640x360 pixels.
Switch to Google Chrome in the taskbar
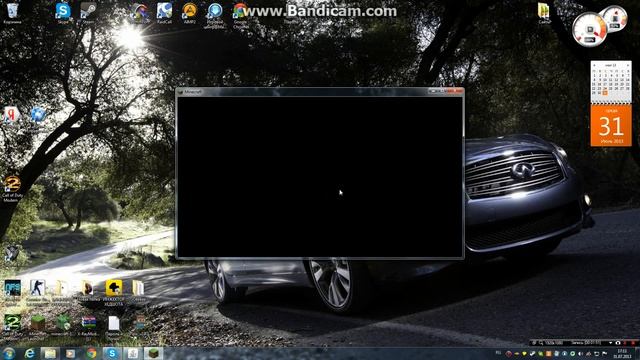[x=91, y=353]
